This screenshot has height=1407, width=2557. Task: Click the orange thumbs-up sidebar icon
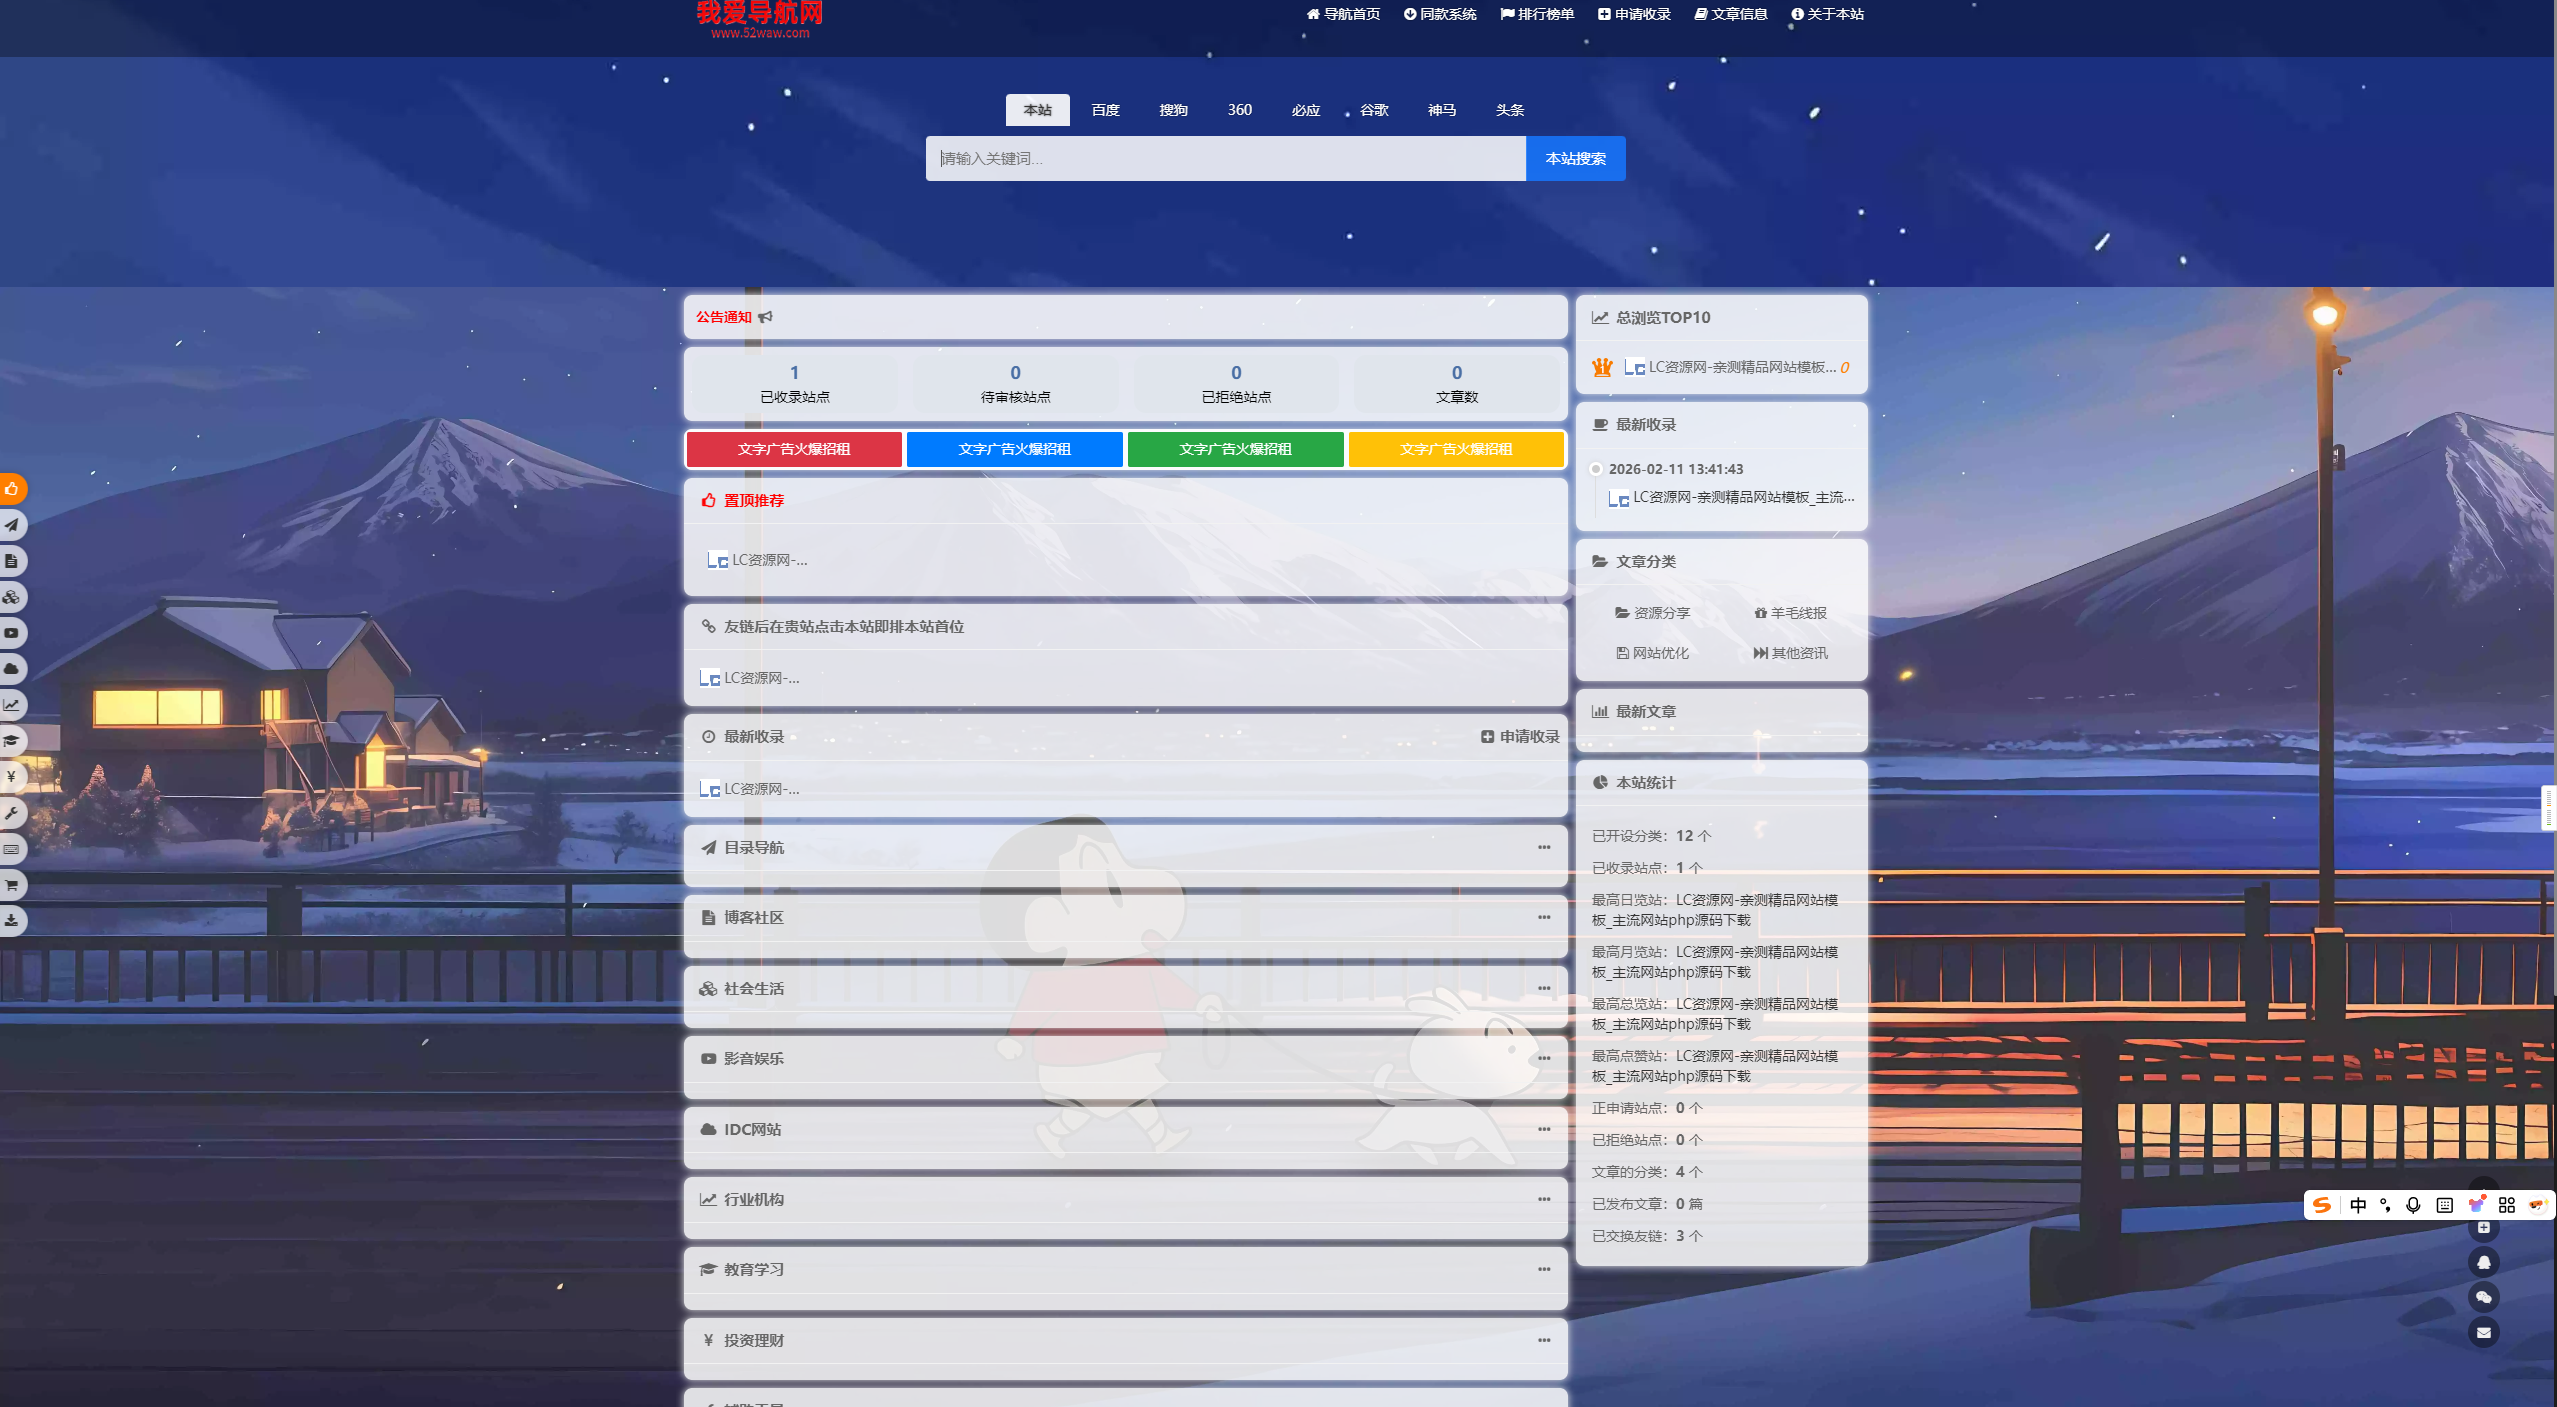pyautogui.click(x=11, y=489)
